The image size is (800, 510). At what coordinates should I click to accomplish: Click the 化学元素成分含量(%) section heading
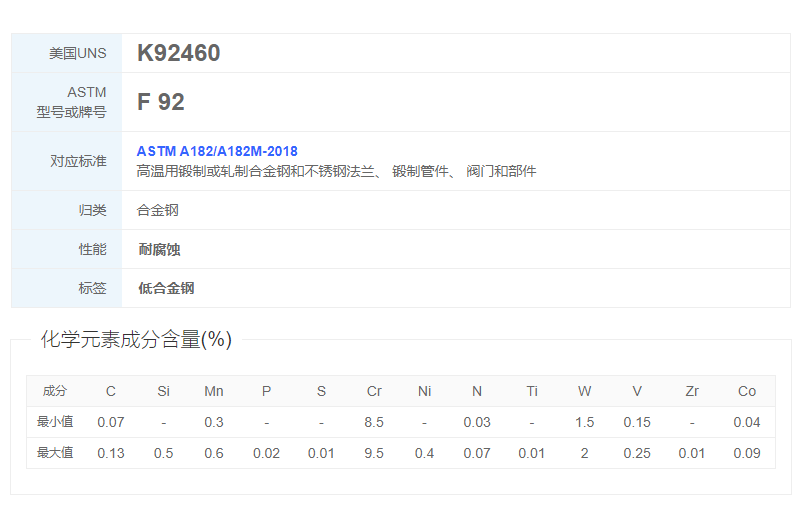[136, 340]
